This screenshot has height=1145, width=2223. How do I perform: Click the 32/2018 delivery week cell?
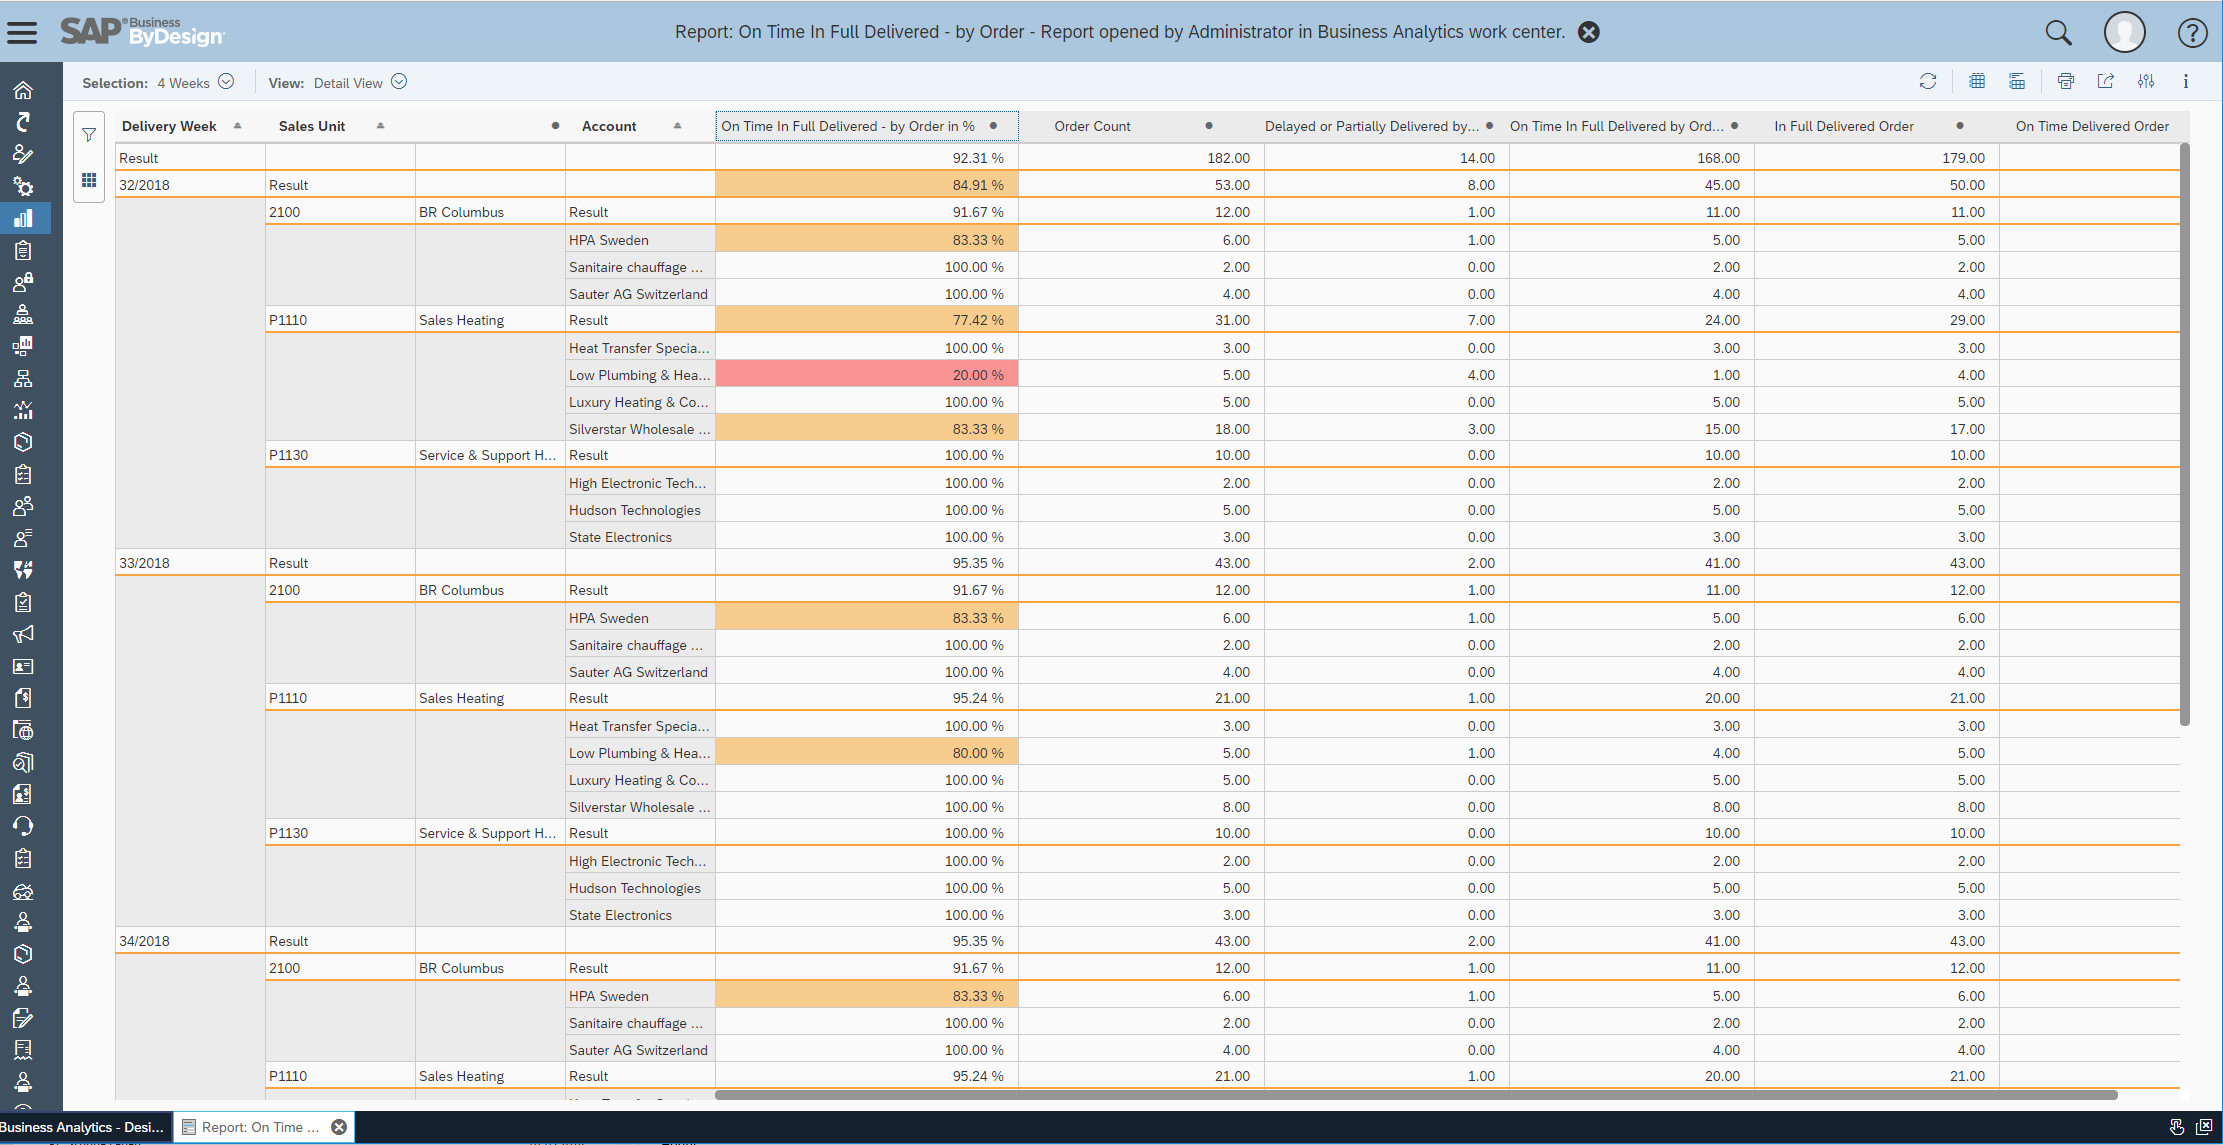tap(190, 184)
